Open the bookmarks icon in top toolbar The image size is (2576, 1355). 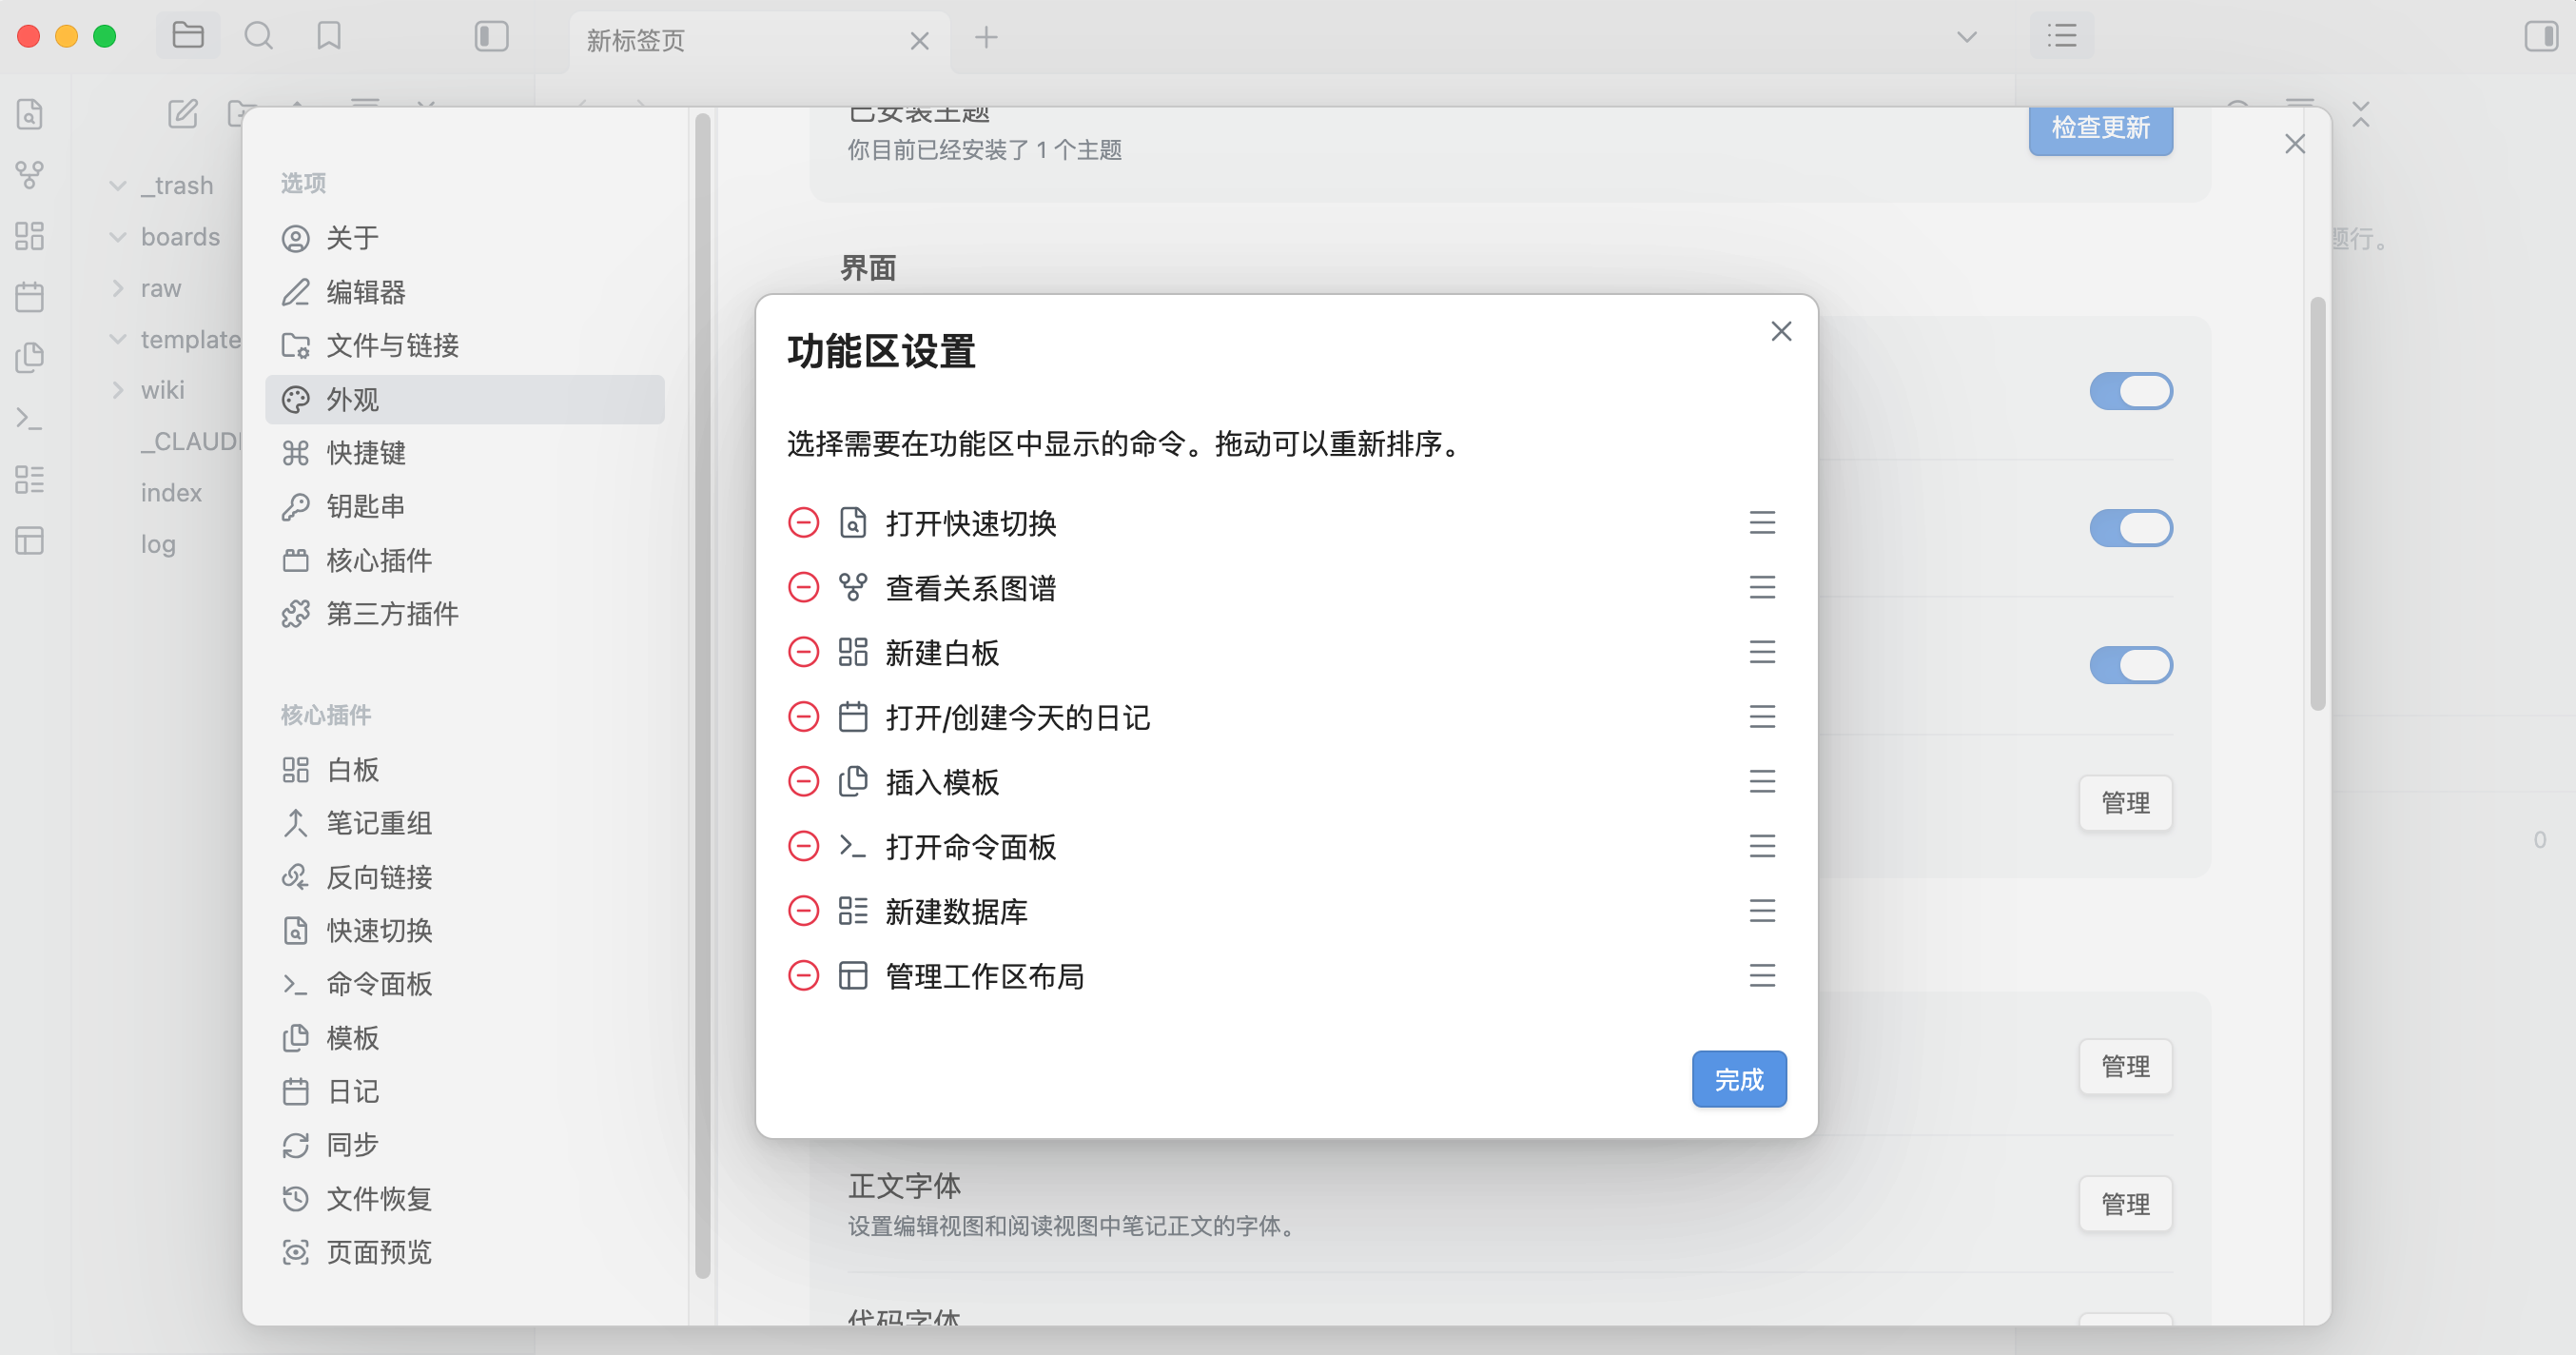click(329, 37)
